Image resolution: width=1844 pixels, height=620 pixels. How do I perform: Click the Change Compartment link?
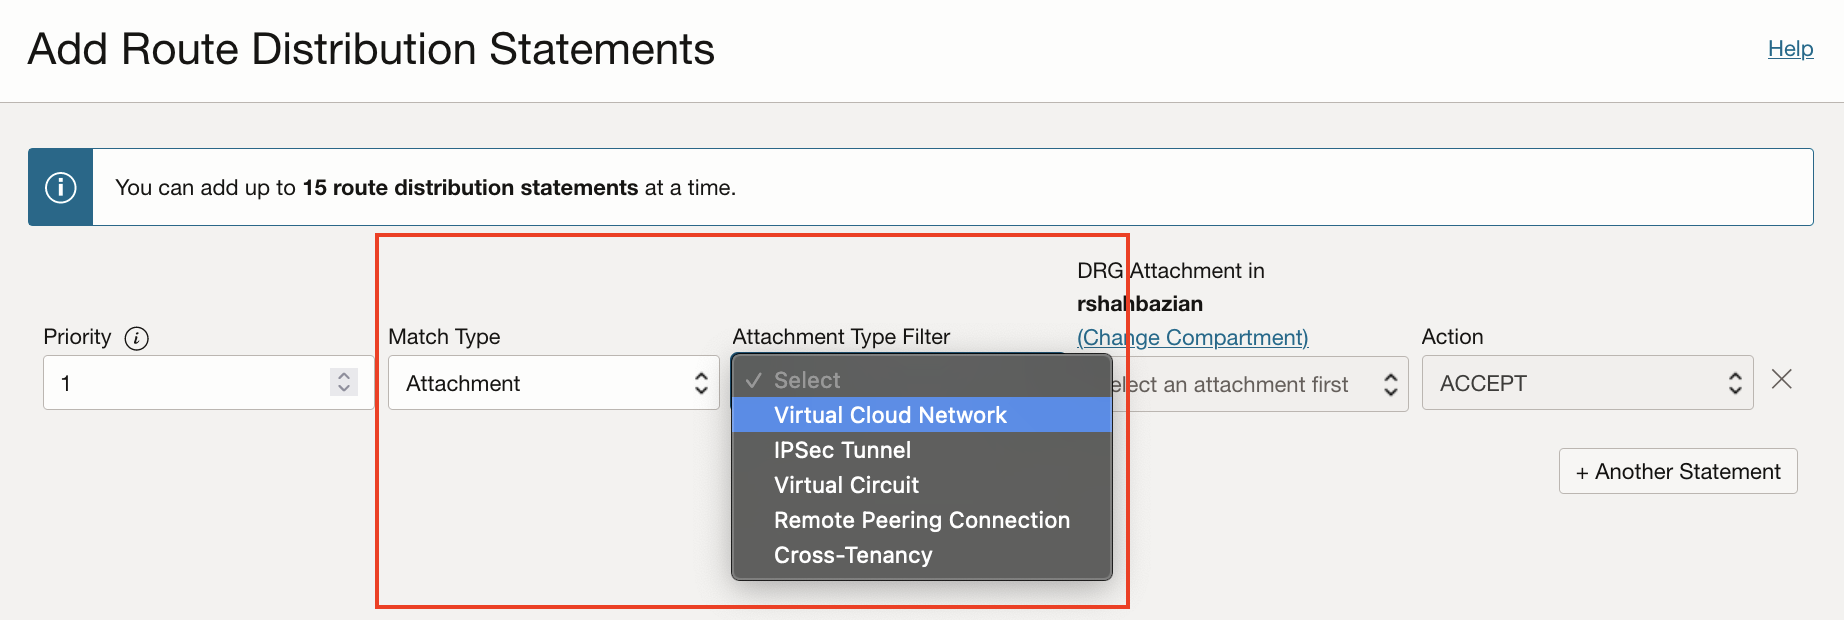coord(1192,337)
